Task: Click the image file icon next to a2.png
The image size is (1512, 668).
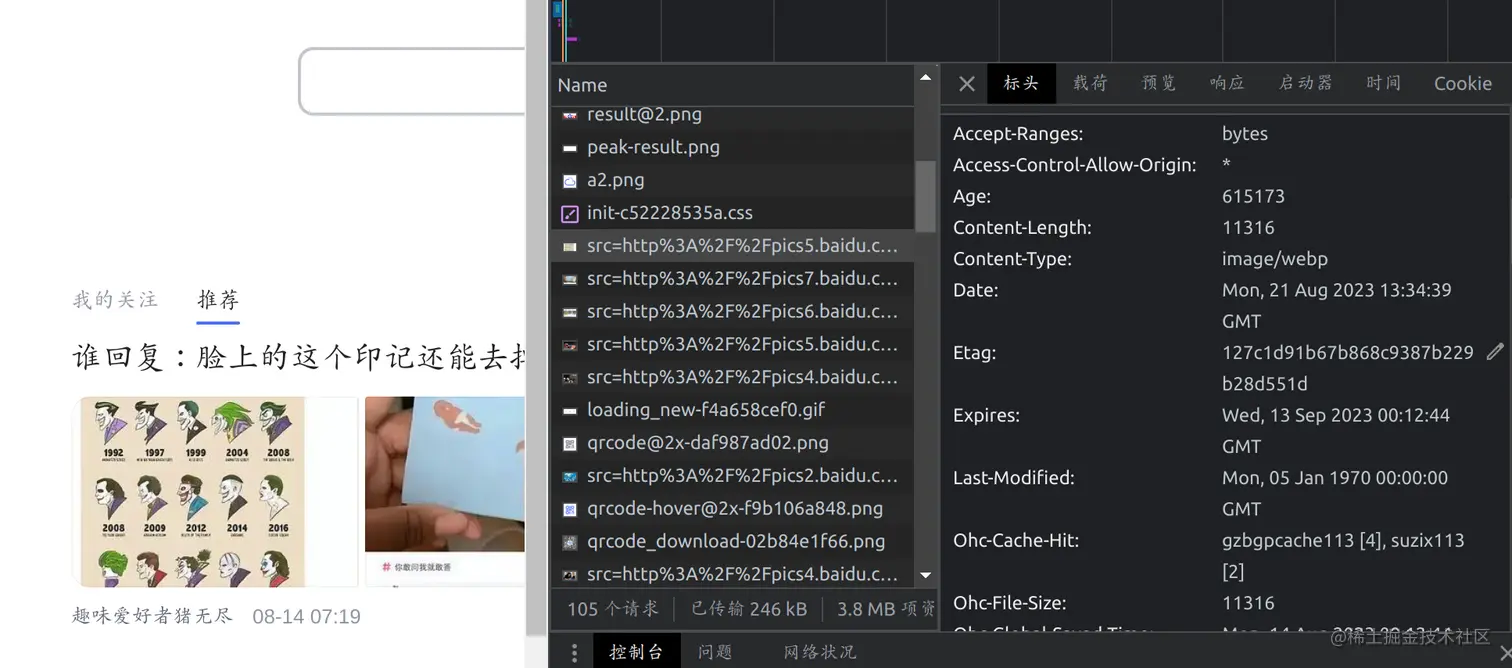Action: [569, 180]
